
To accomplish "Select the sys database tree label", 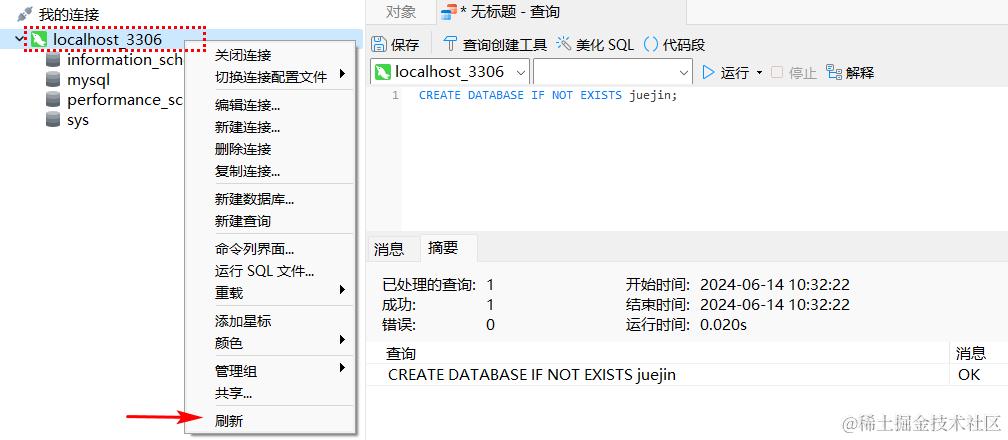I will (x=78, y=120).
